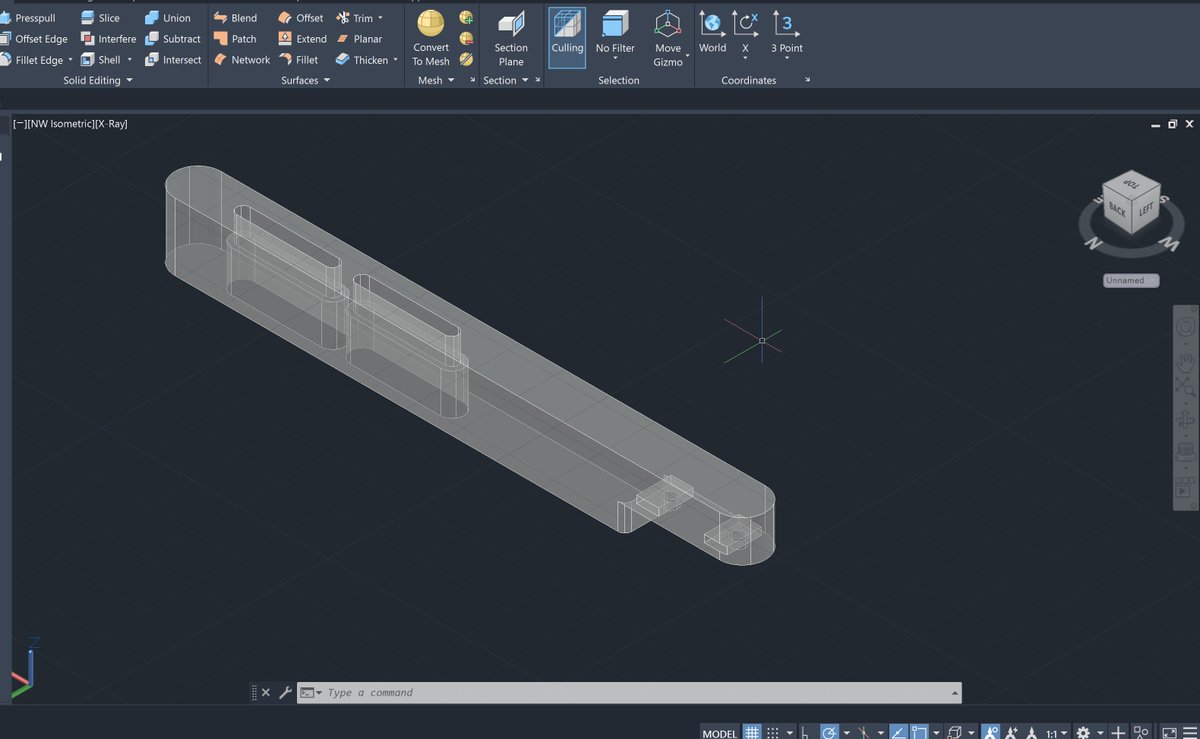This screenshot has width=1200, height=739.
Task: Toggle 2D object snap in status bar
Action: click(x=920, y=733)
